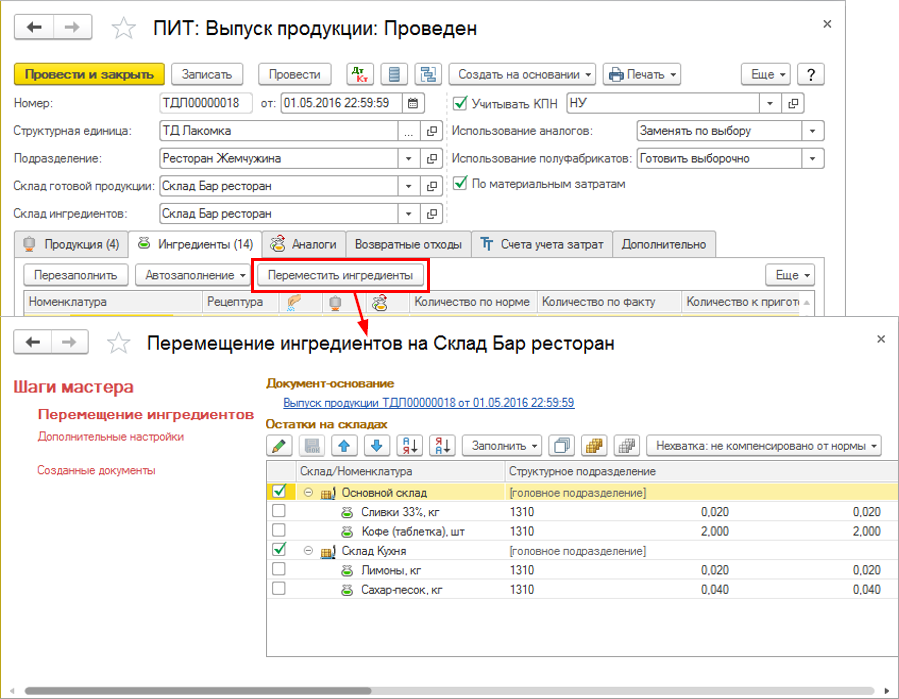
Task: Open the calendar date picker icon
Action: (x=414, y=102)
